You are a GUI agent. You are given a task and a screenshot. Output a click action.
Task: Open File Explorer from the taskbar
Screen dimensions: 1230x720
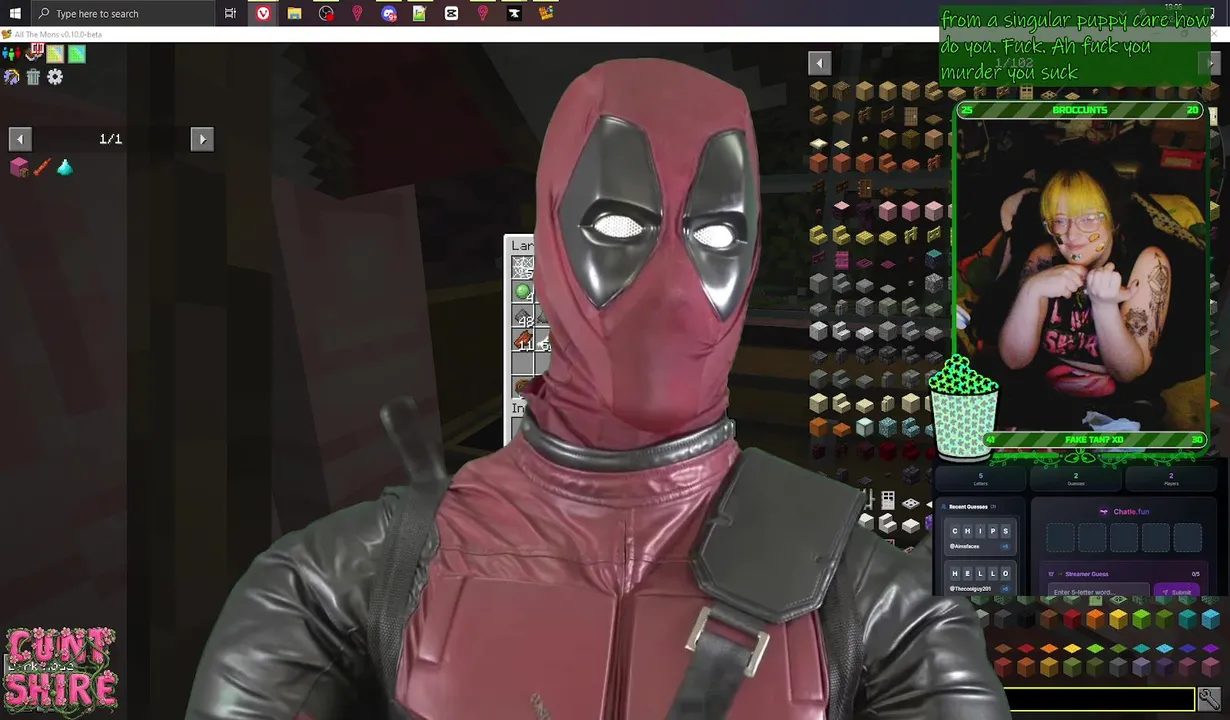pos(294,13)
